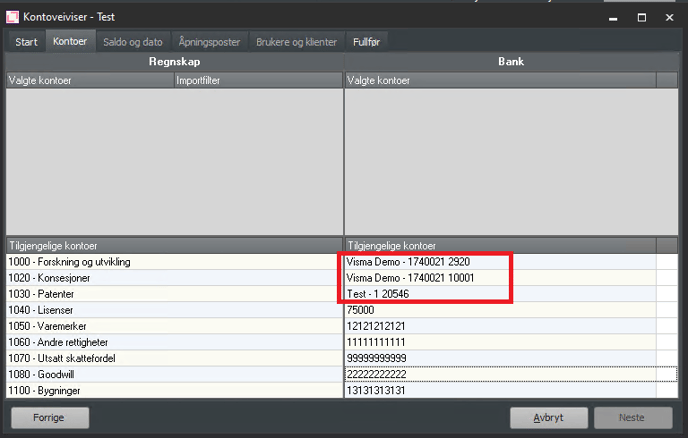Select bank account 75000
The image size is (688, 438).
click(x=361, y=310)
